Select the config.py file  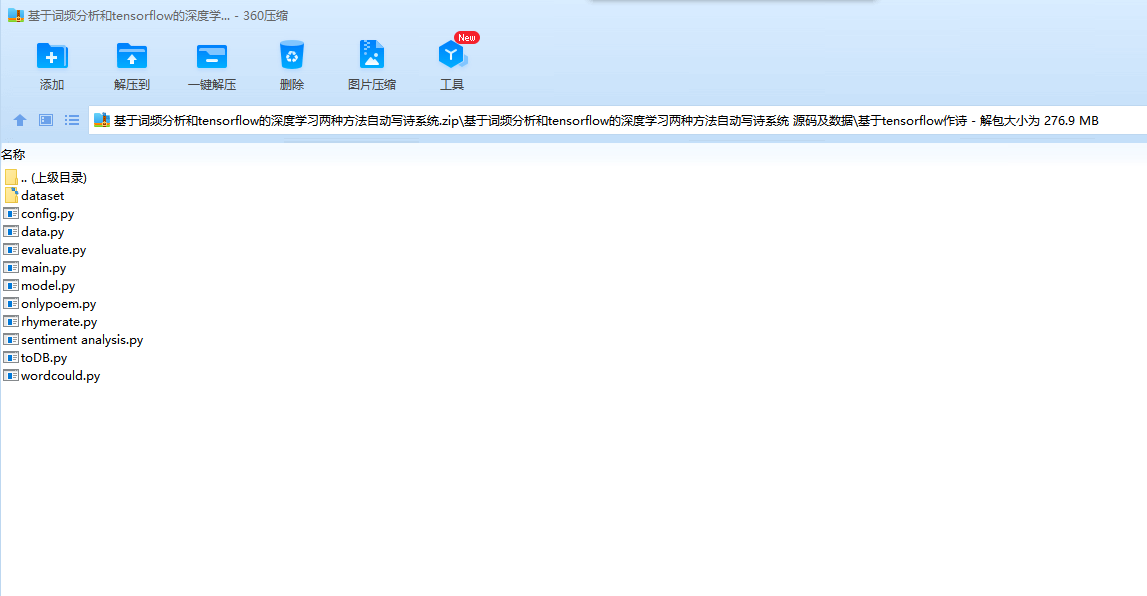[39, 214]
